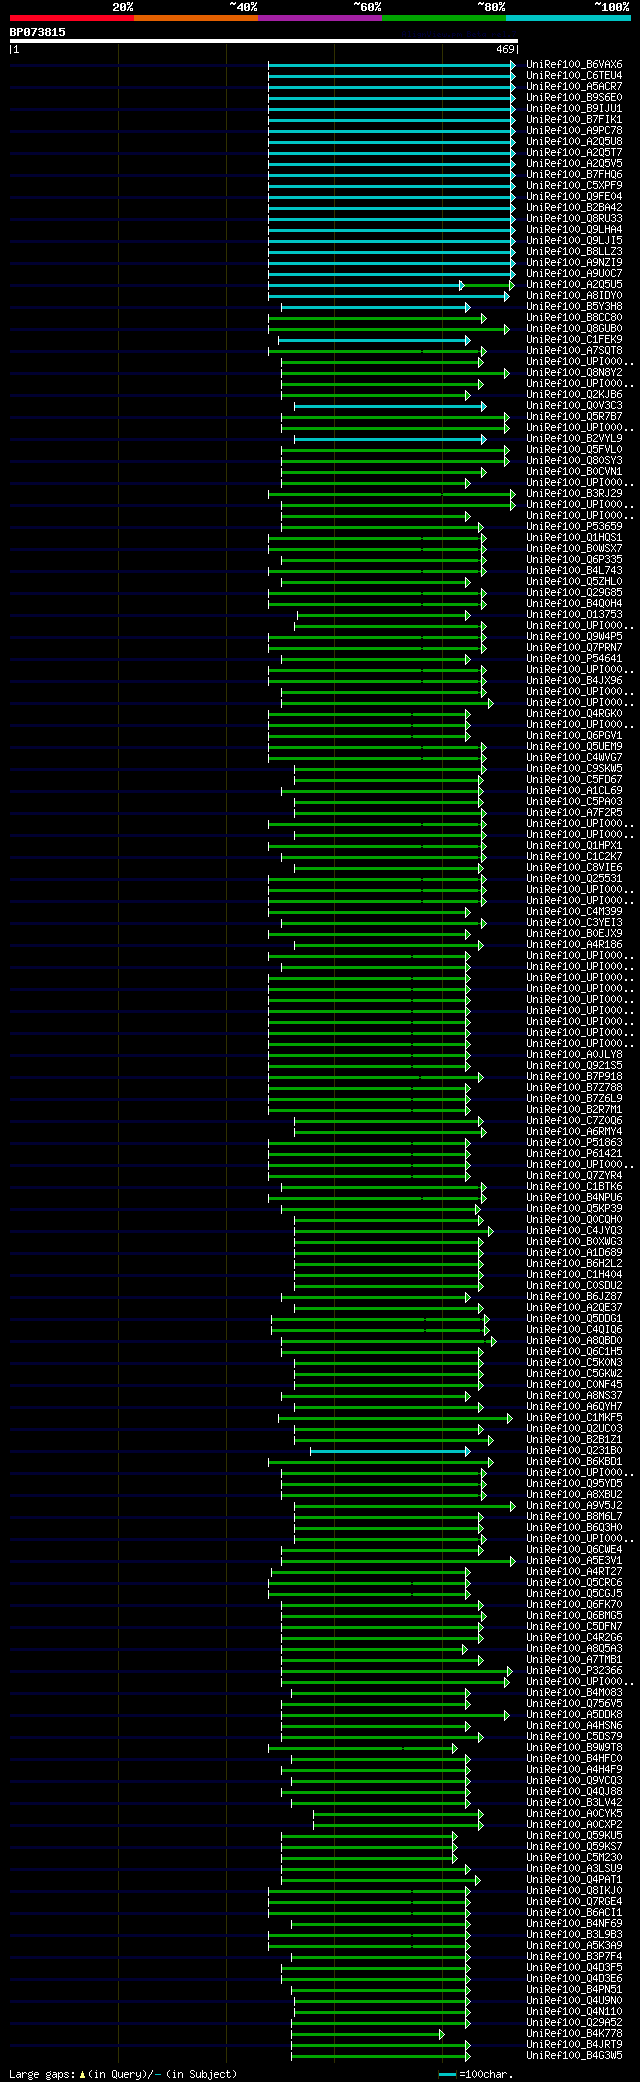Select the UniRef100_A8IDY0 label
Viewport: 640px width, 2082px height.
[574, 296]
